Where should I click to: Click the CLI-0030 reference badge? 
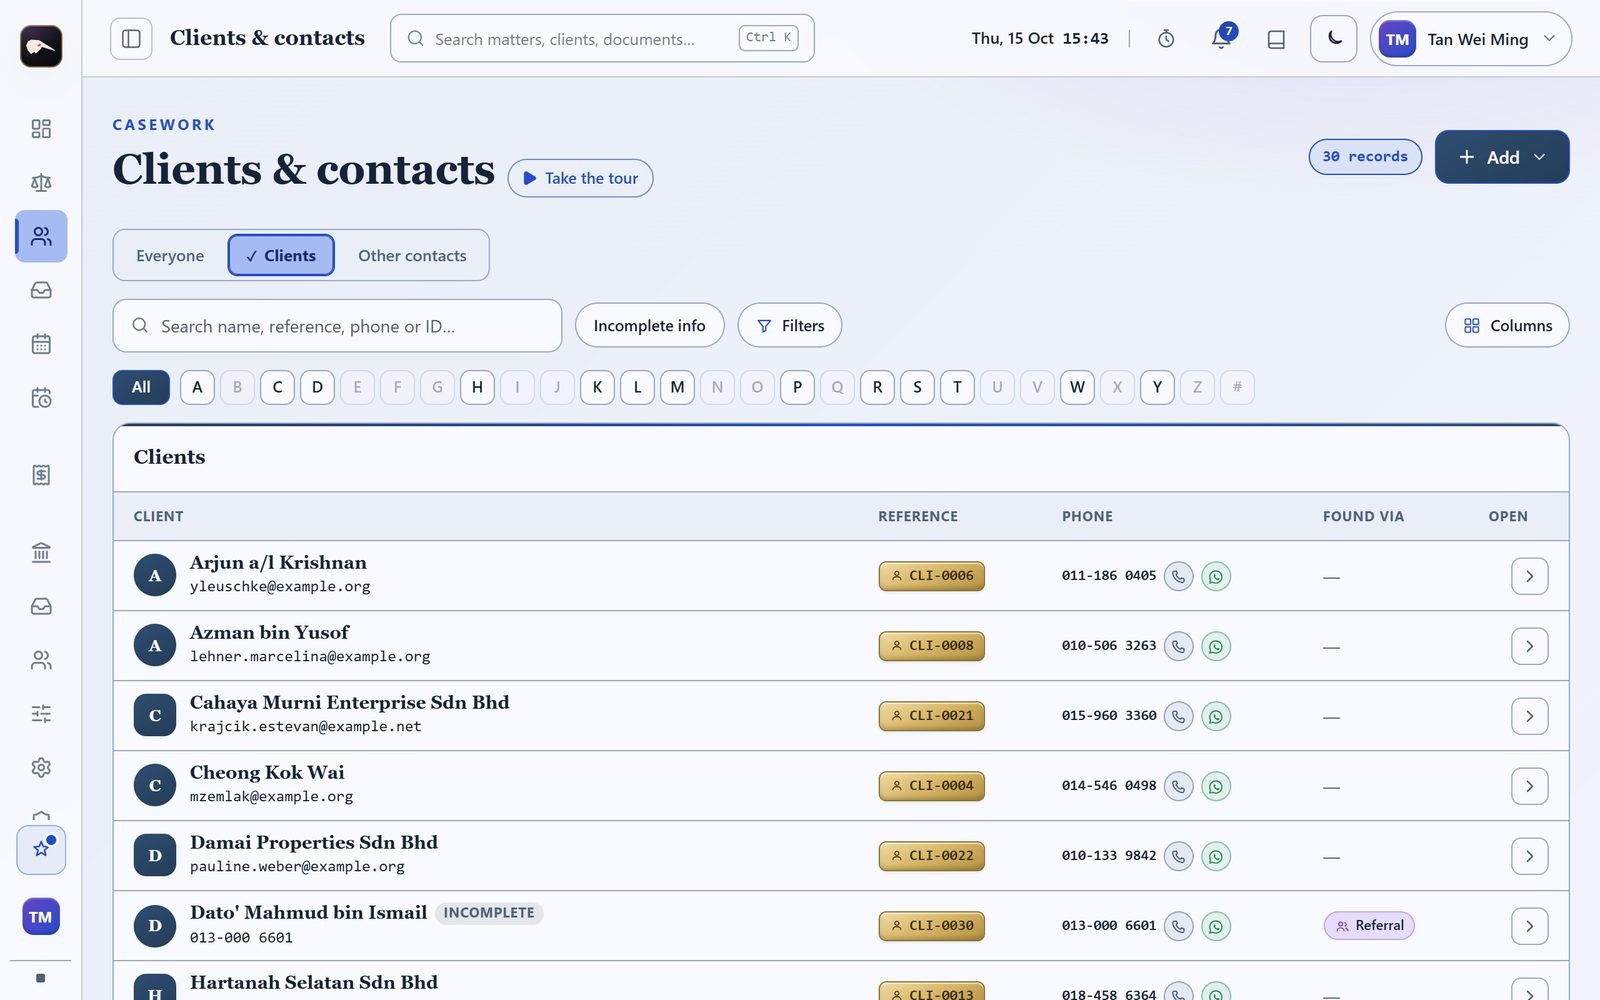932,926
